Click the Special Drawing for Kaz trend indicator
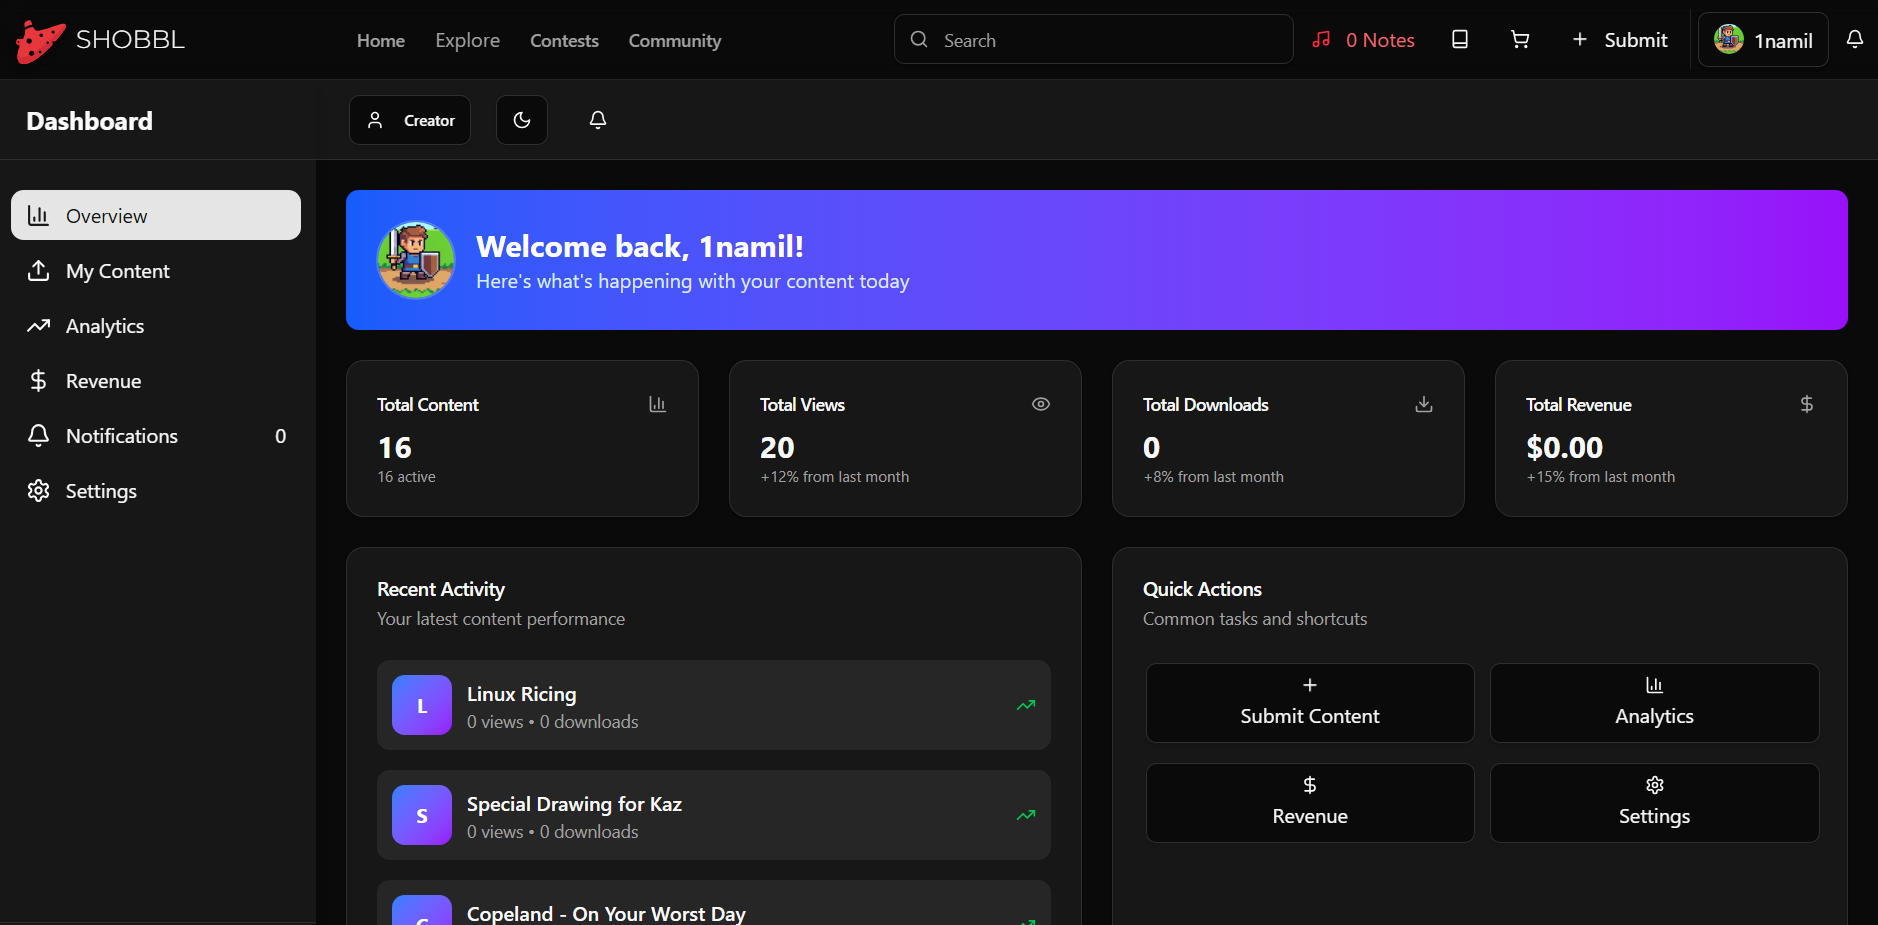Screen dimensions: 1878x925 (1026, 815)
